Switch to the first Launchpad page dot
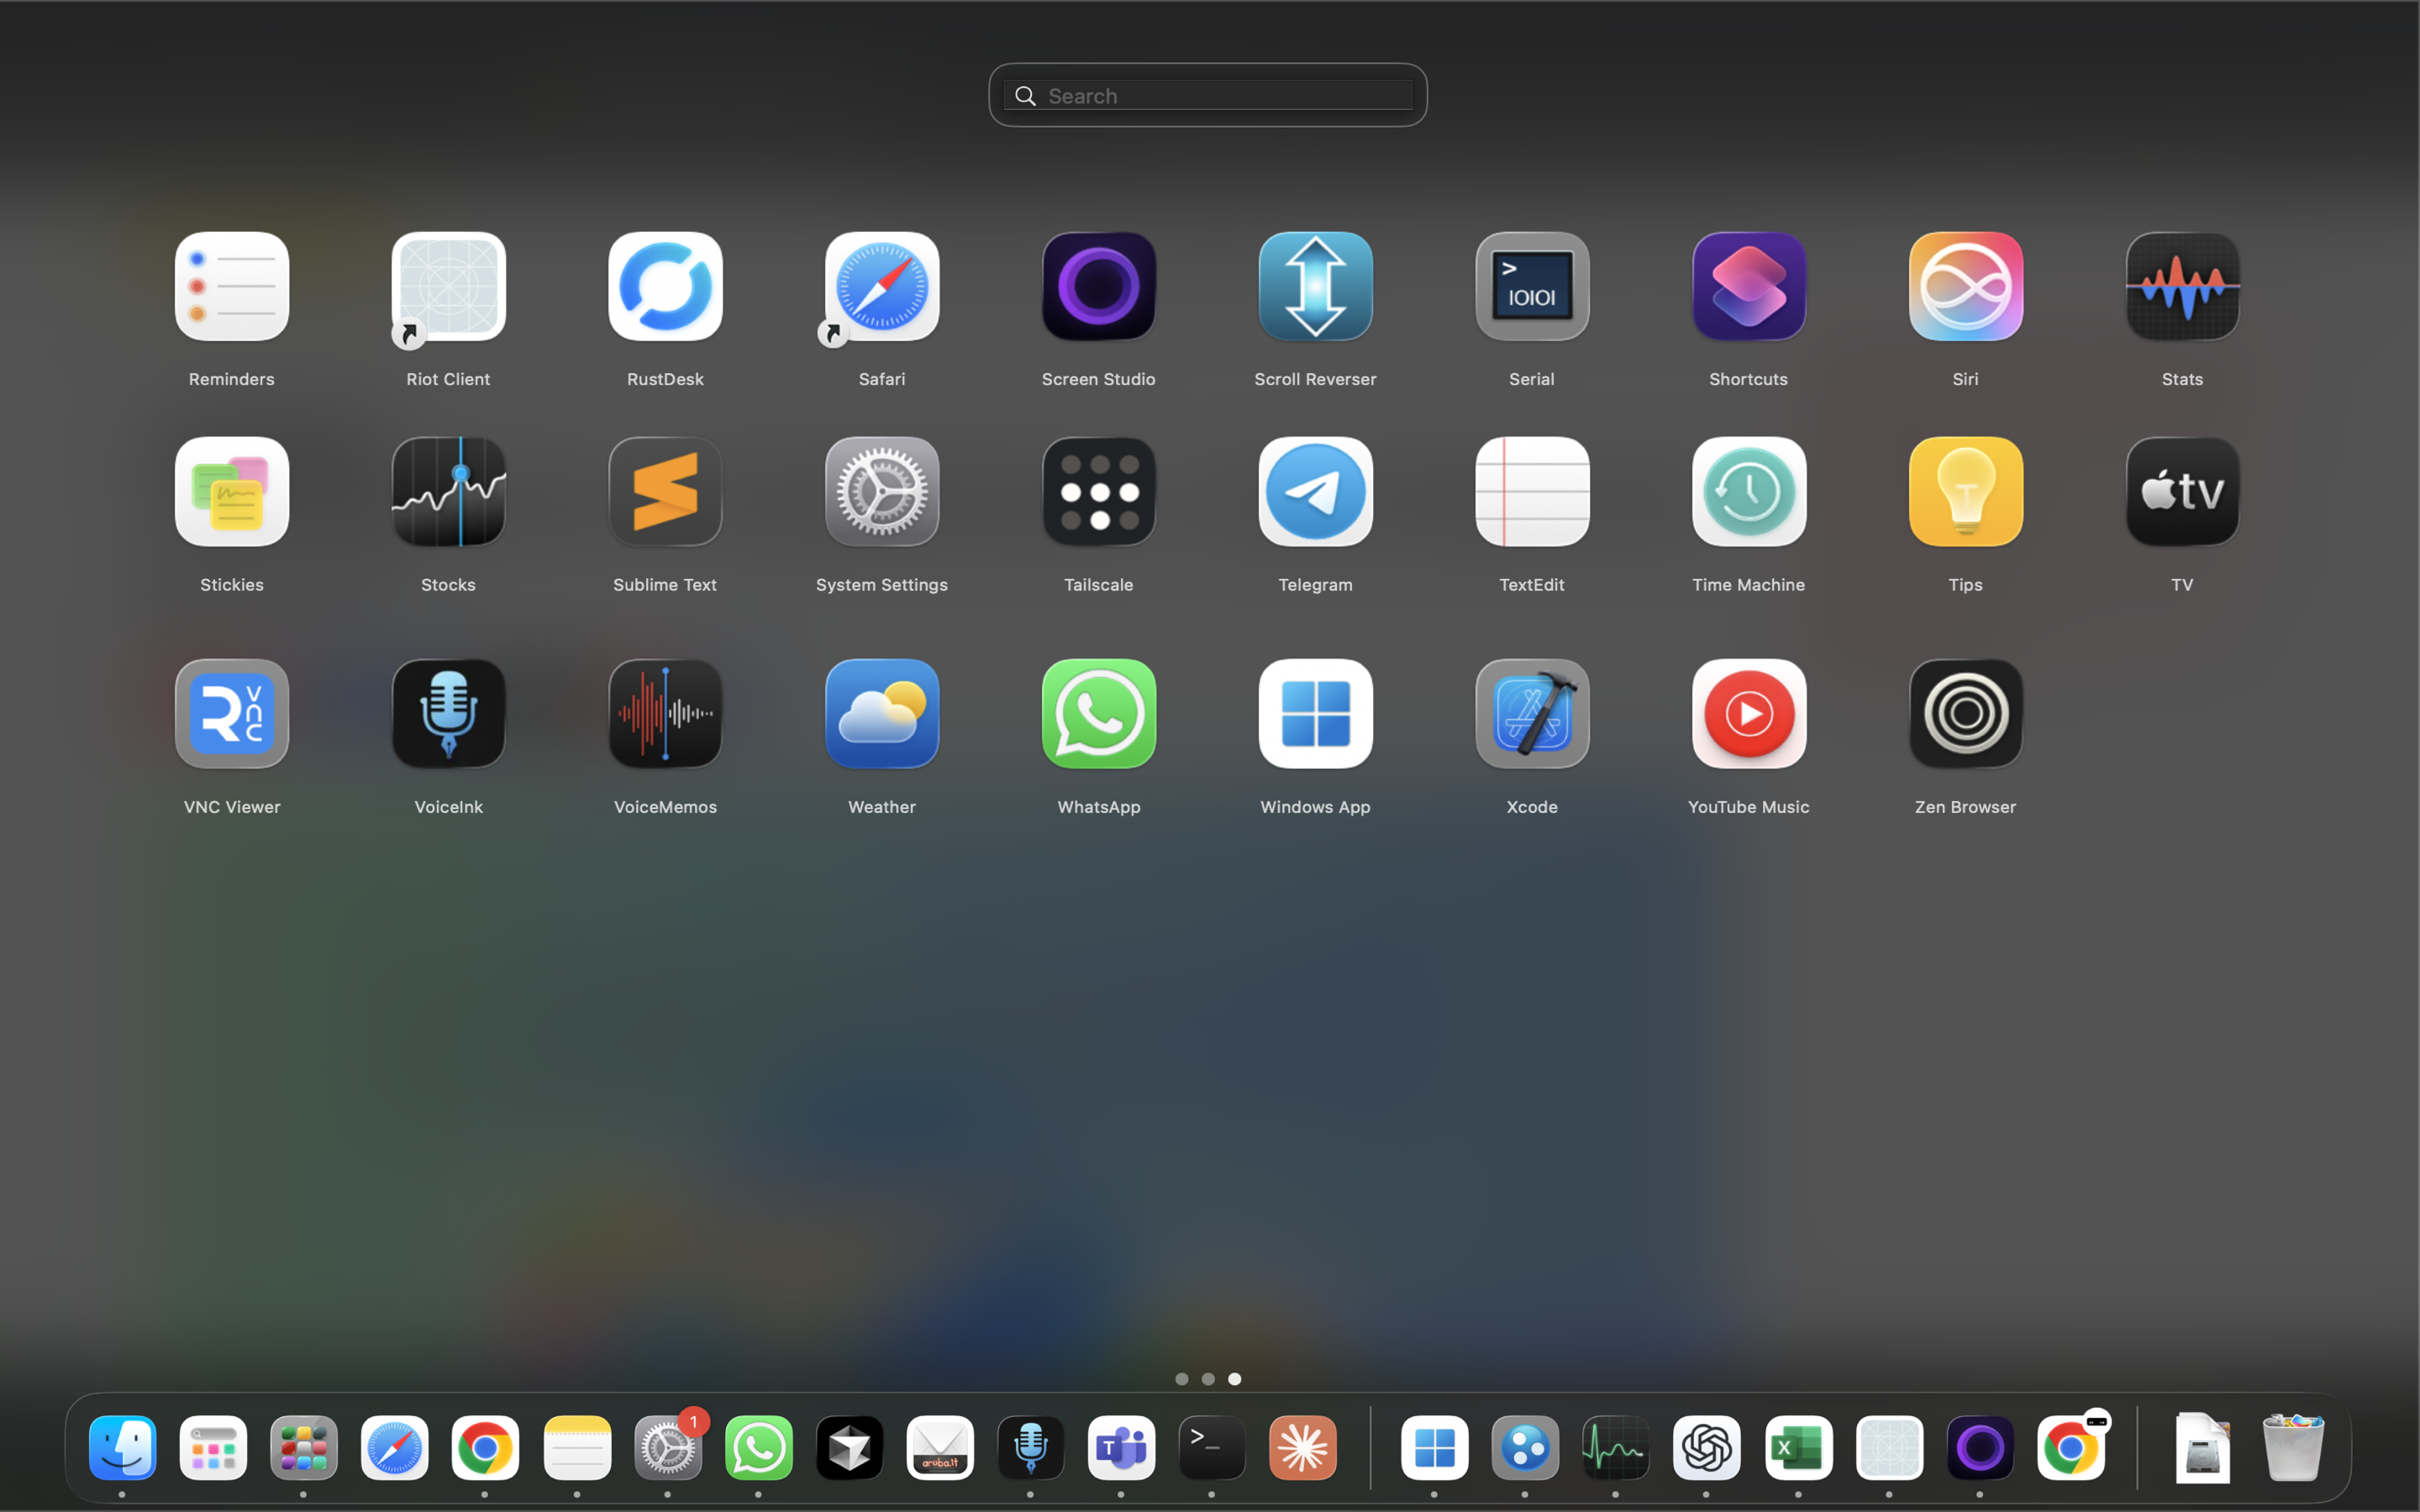Viewport: 2420px width, 1512px height. 1181,1379
